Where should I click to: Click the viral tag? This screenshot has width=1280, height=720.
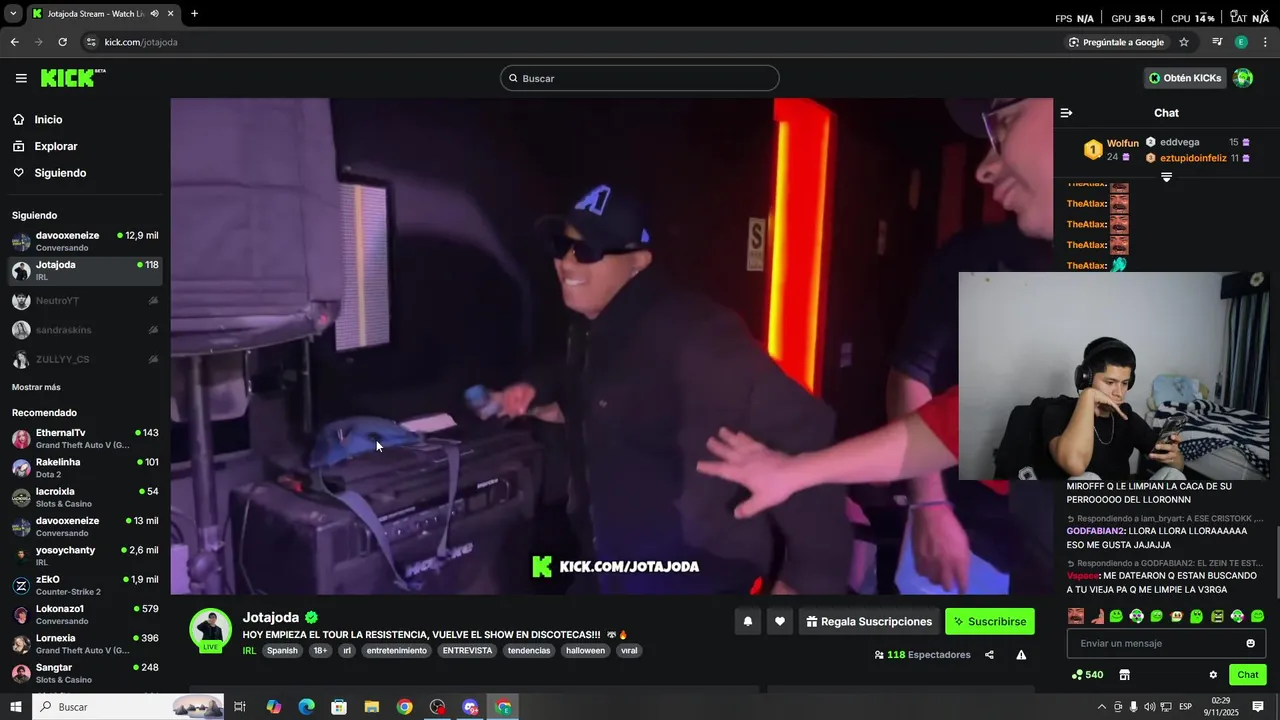click(629, 650)
